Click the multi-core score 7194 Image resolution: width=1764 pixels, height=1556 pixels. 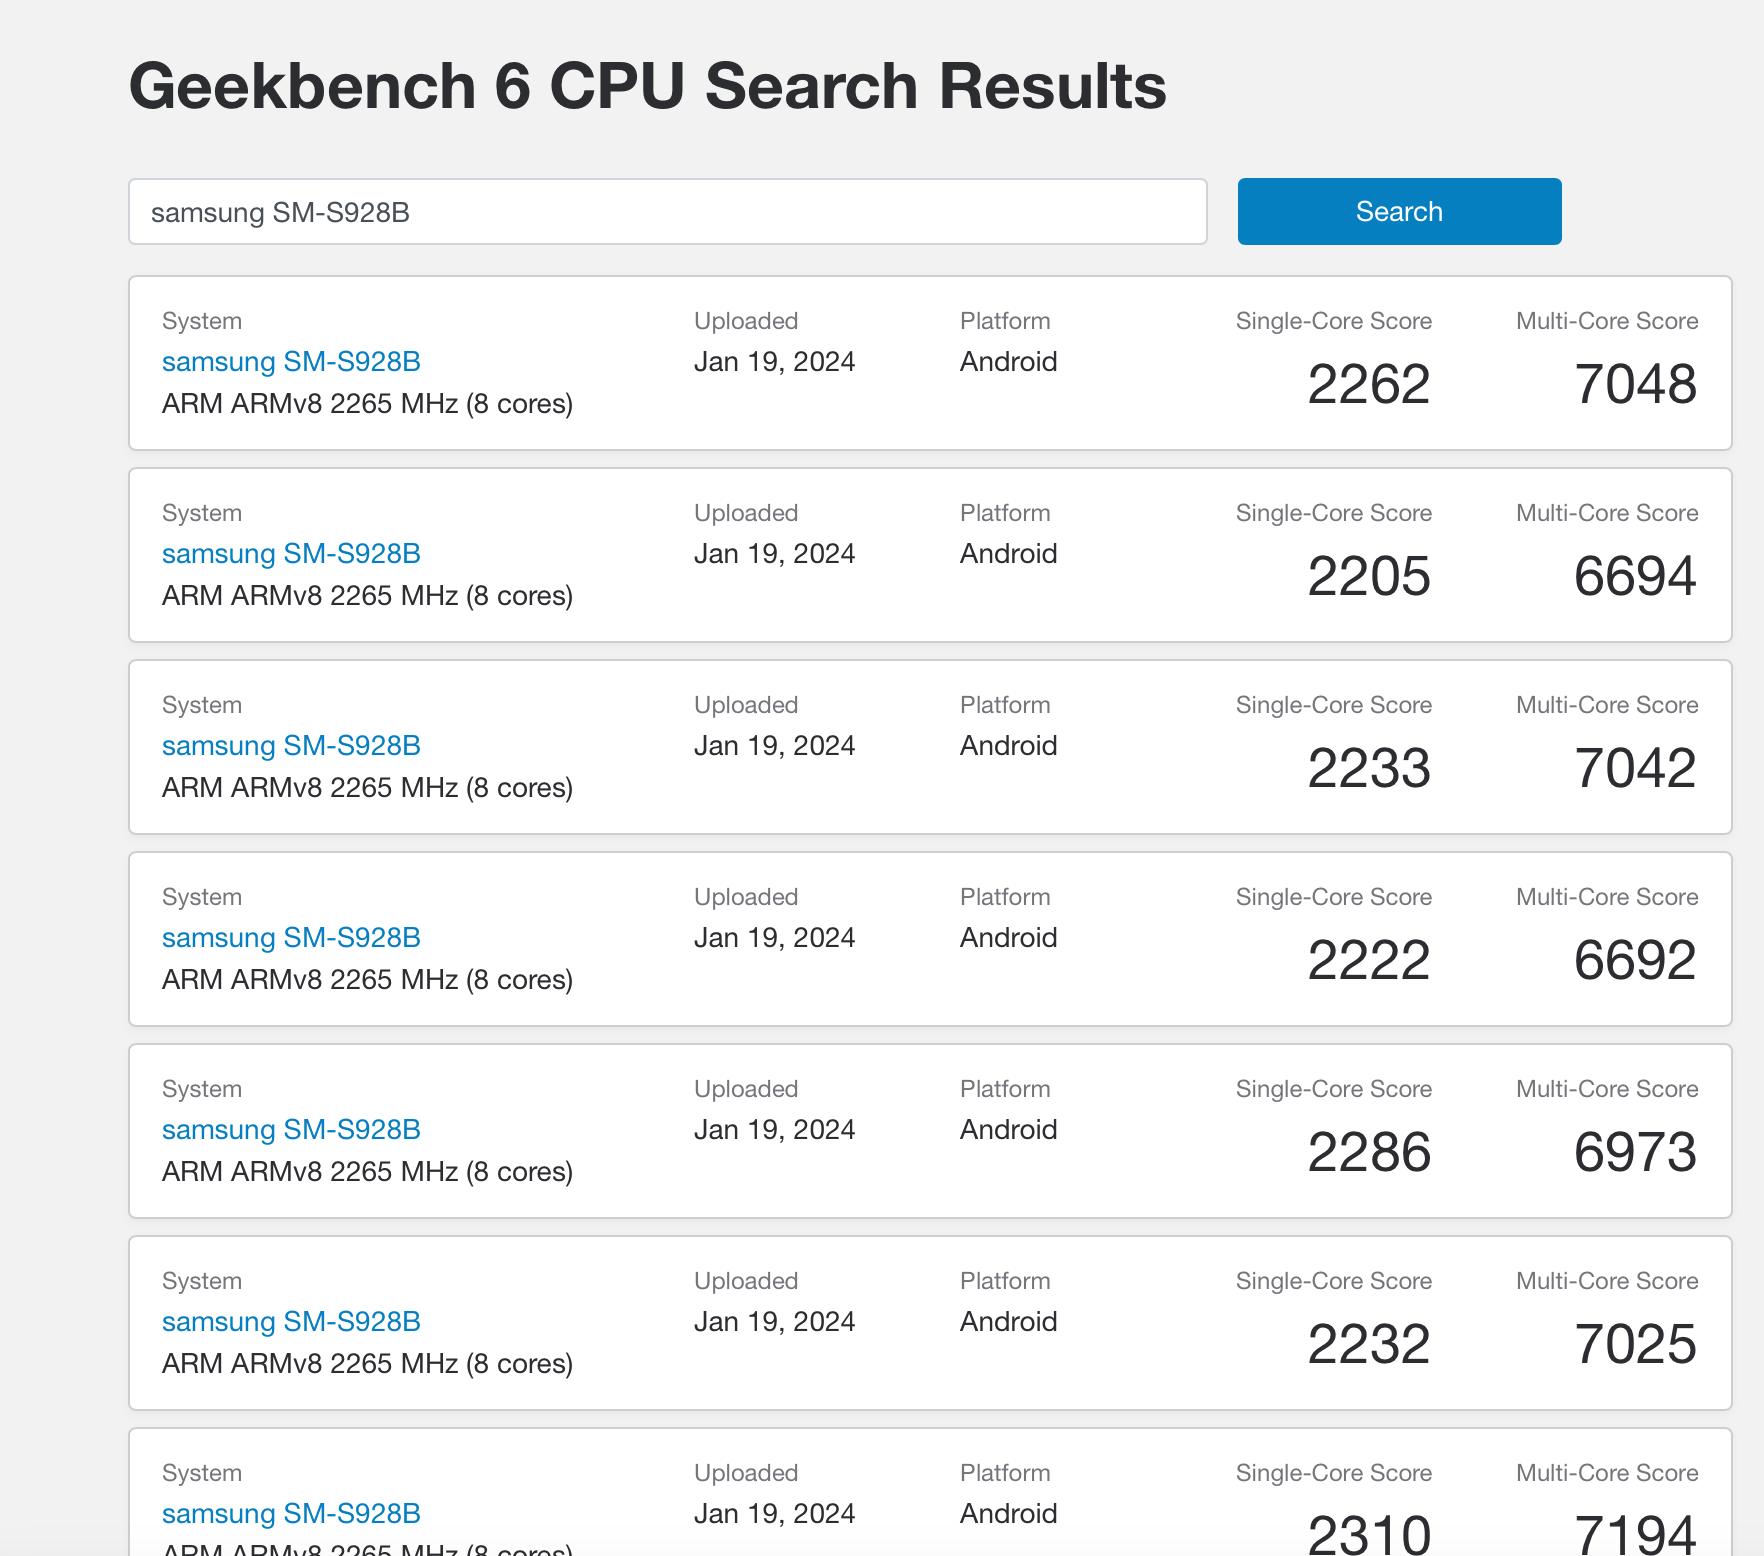pos(1636,1533)
